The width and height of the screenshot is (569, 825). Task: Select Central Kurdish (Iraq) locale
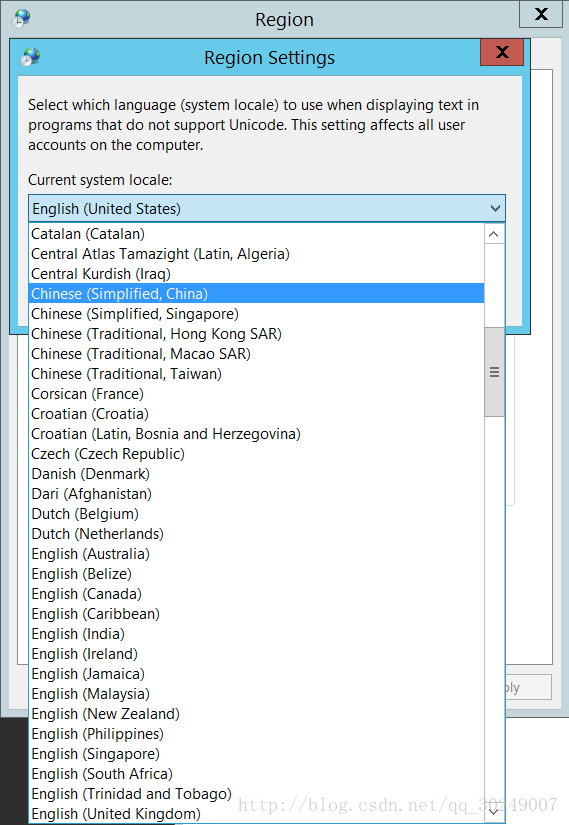pos(256,274)
